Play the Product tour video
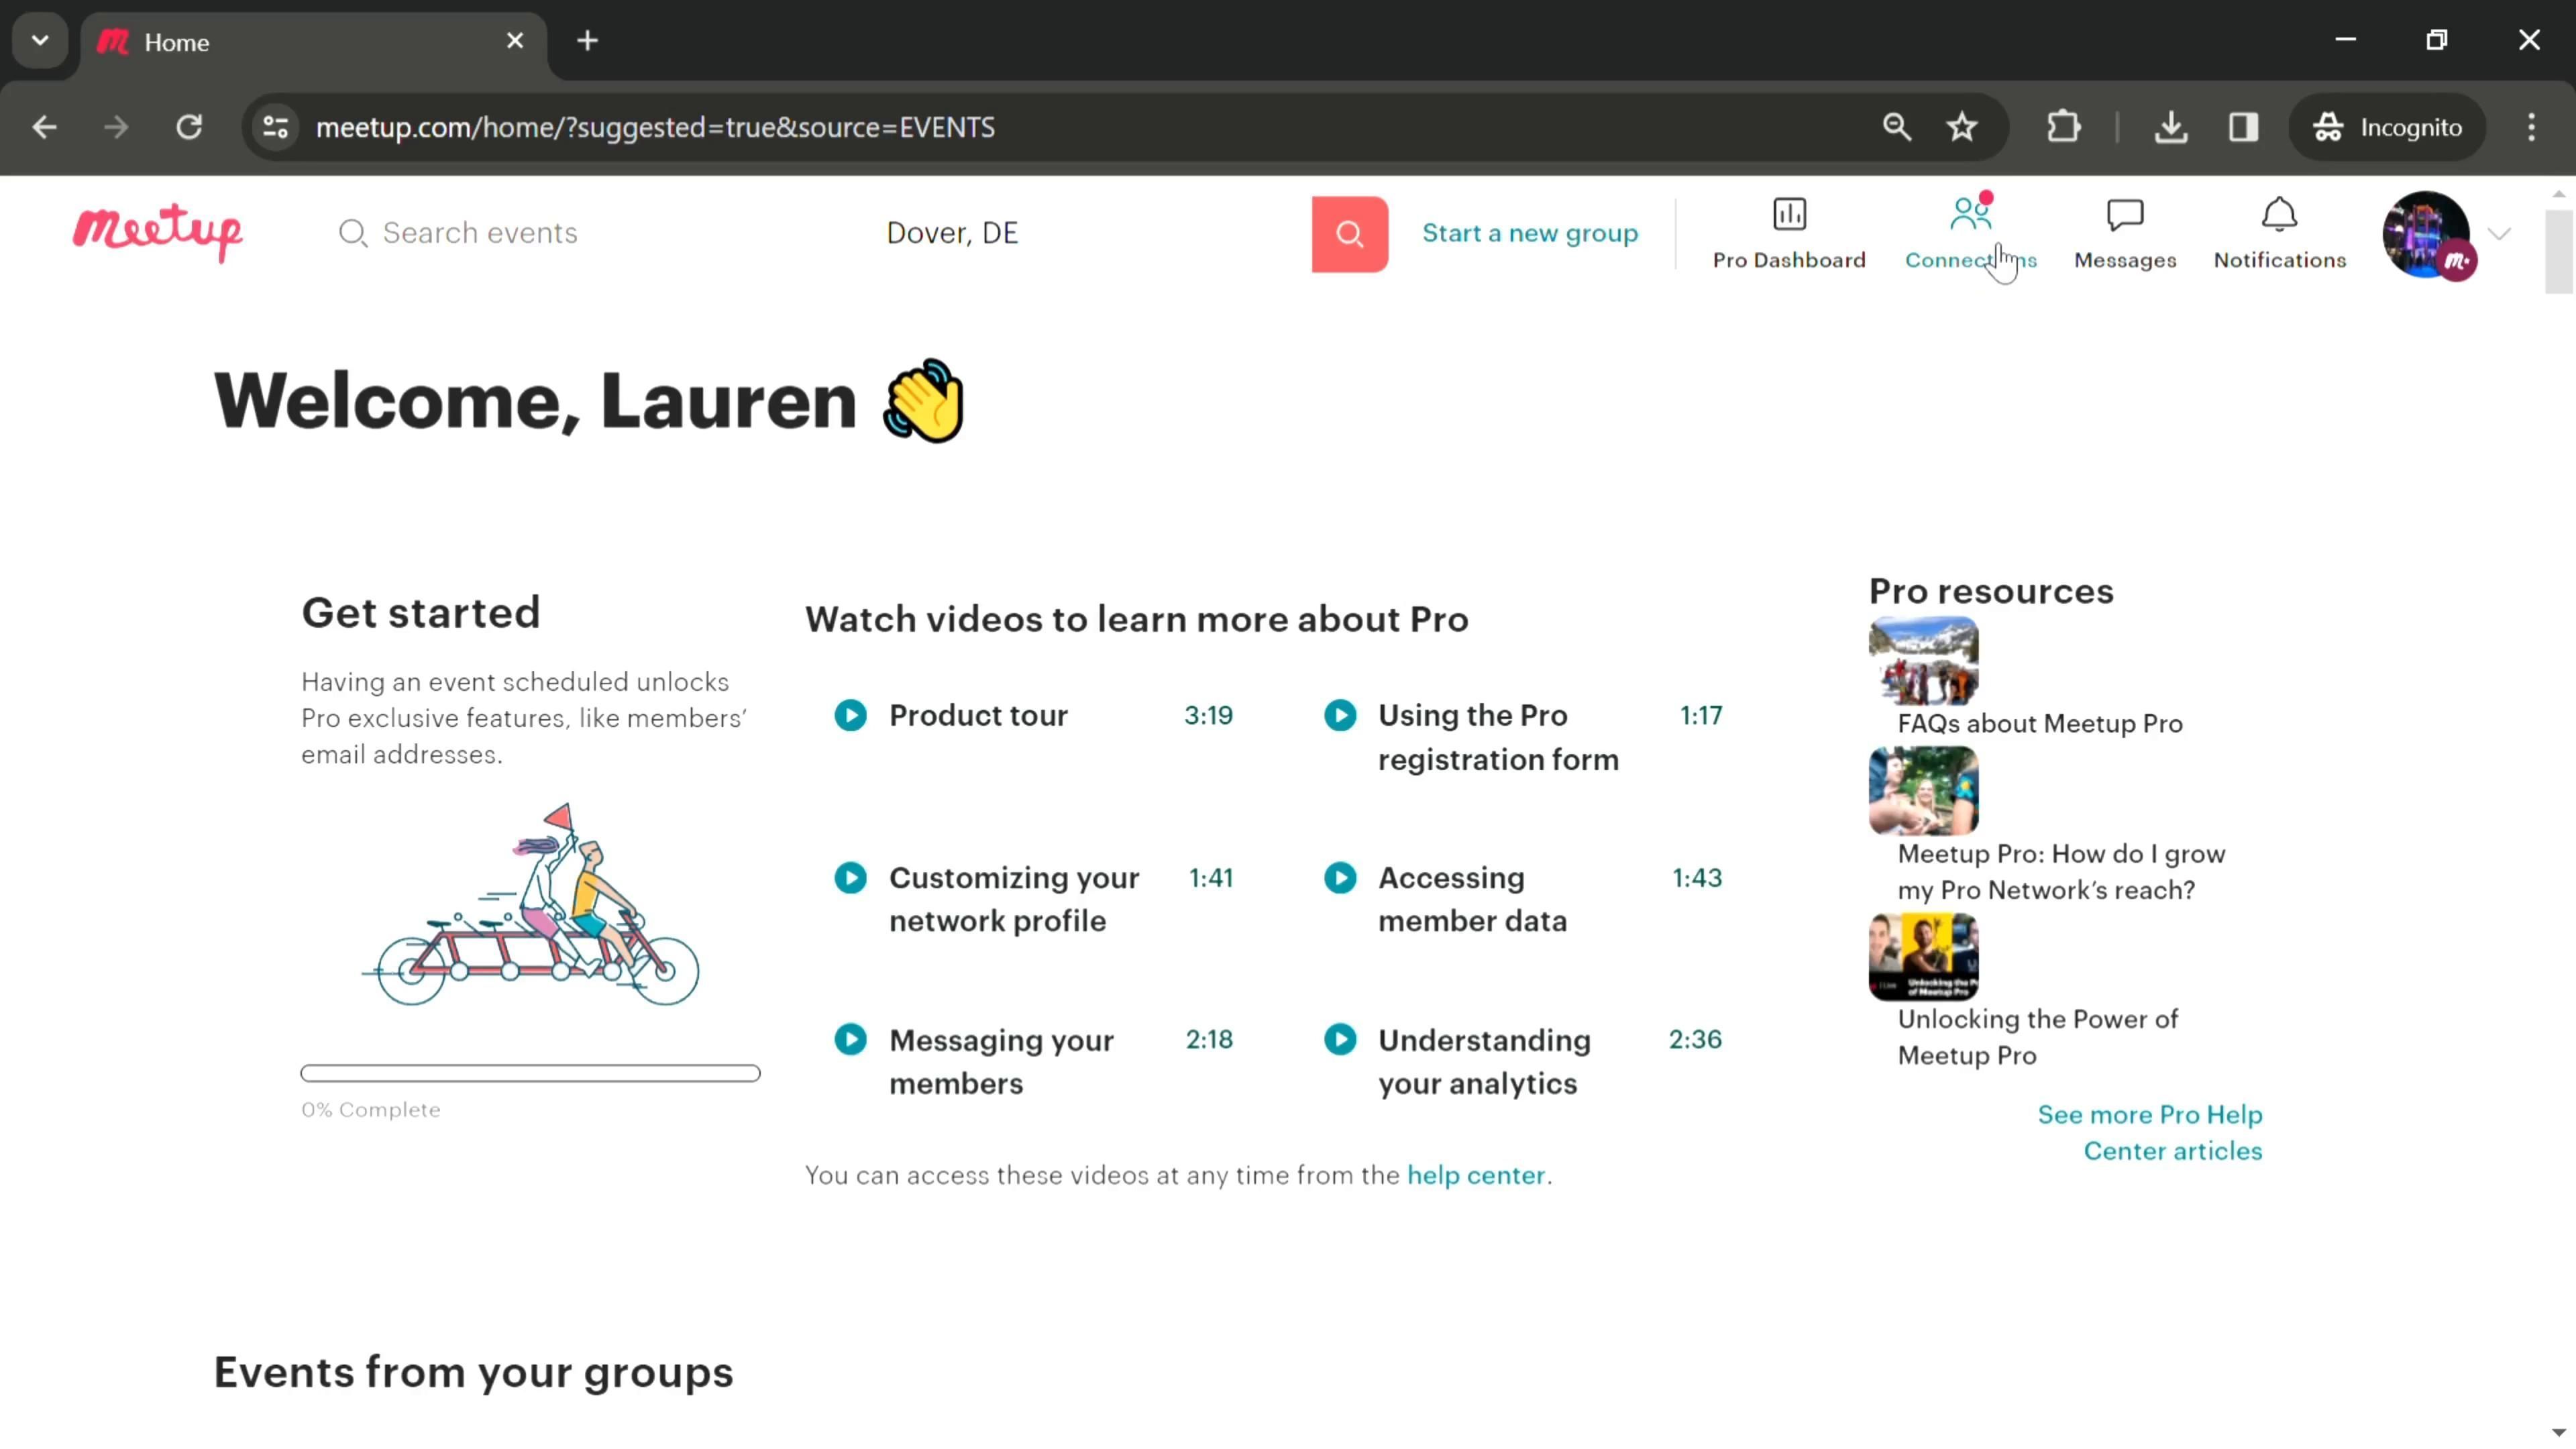 [850, 715]
